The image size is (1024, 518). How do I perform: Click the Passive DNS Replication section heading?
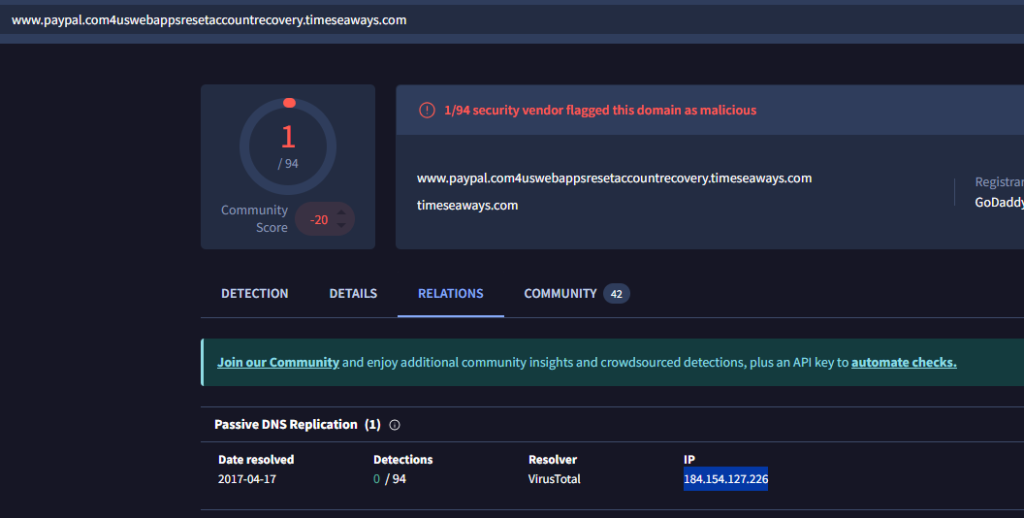pyautogui.click(x=285, y=425)
